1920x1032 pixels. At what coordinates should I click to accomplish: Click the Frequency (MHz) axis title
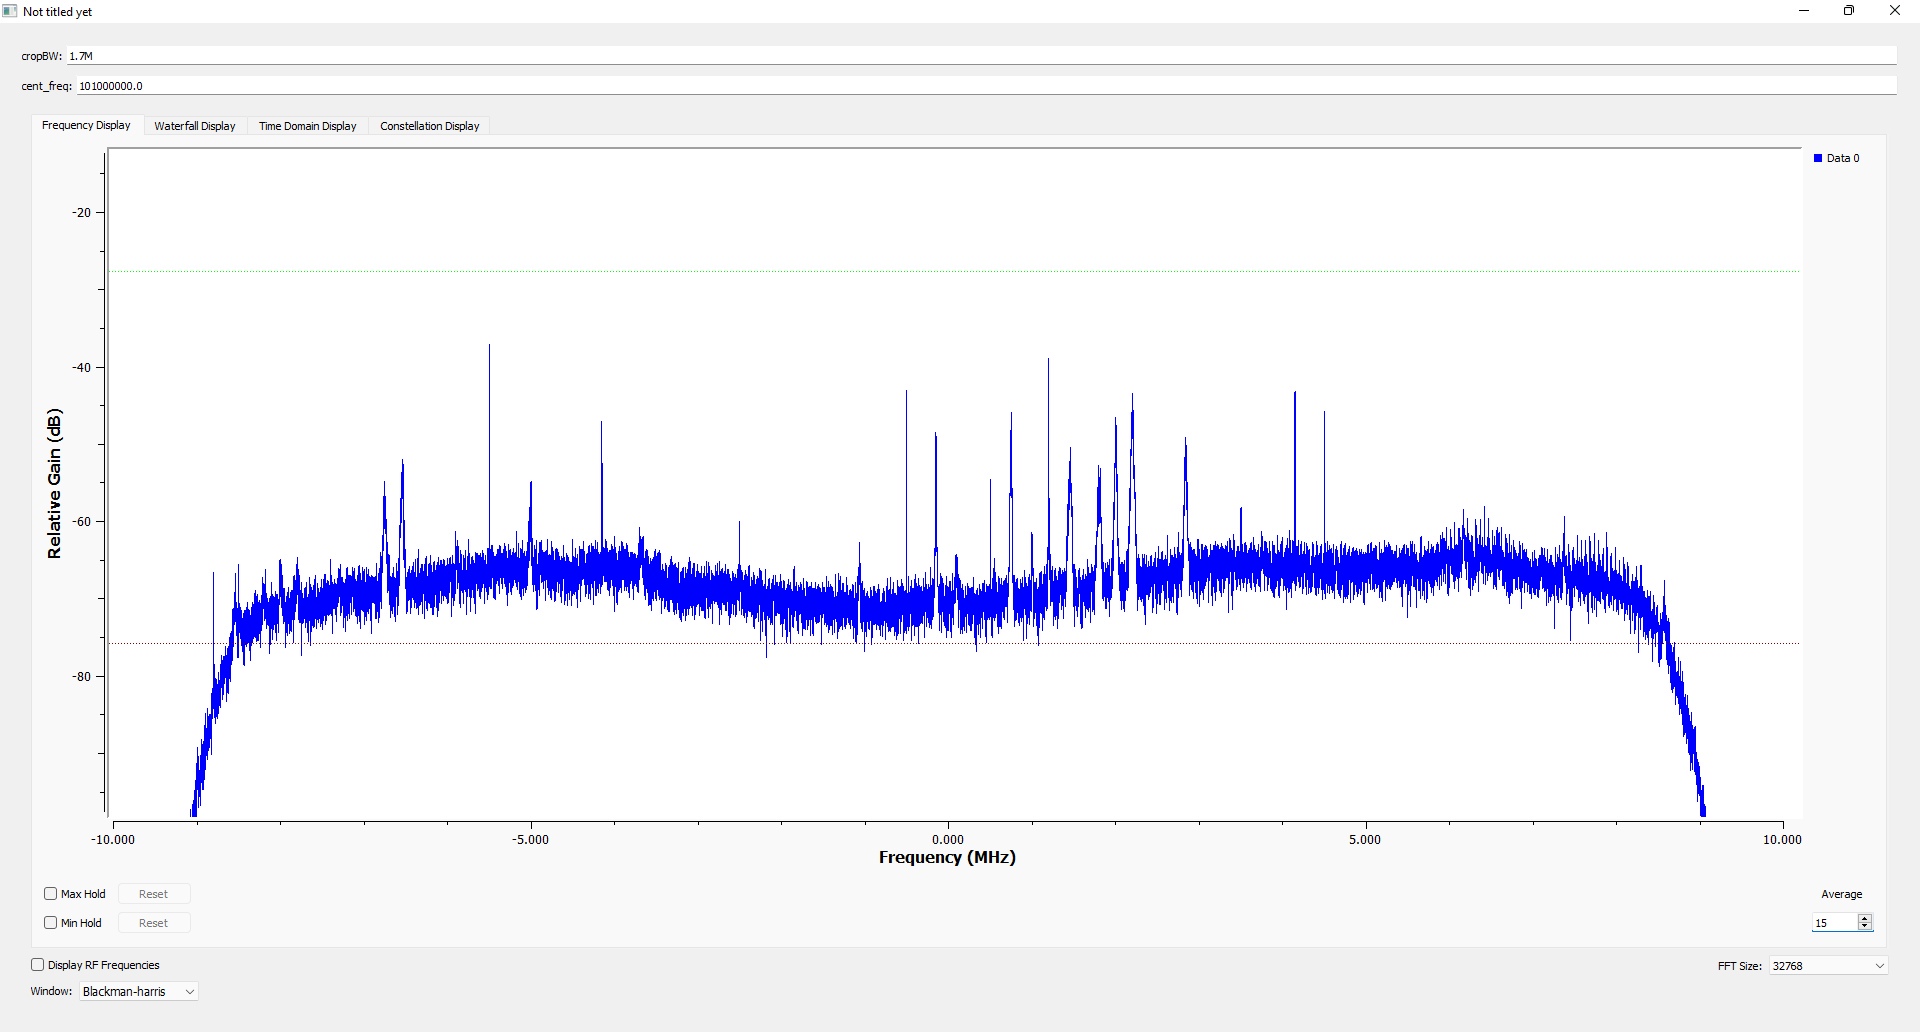pyautogui.click(x=947, y=857)
